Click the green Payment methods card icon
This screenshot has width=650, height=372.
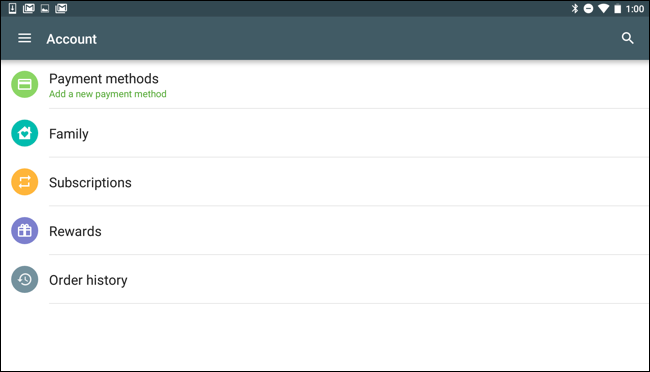pos(24,84)
